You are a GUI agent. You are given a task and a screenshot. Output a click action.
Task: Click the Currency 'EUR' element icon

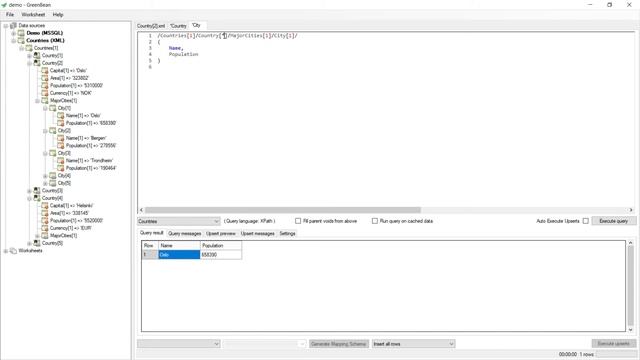(x=45, y=228)
